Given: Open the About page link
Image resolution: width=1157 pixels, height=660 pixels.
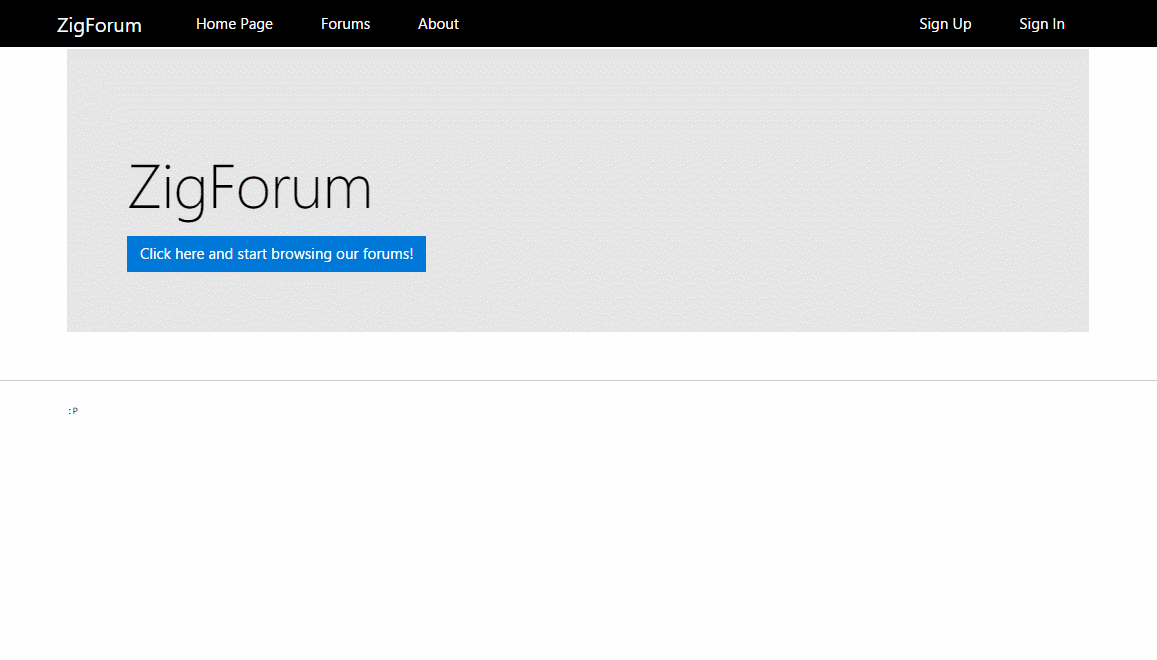Looking at the screenshot, I should 438,24.
